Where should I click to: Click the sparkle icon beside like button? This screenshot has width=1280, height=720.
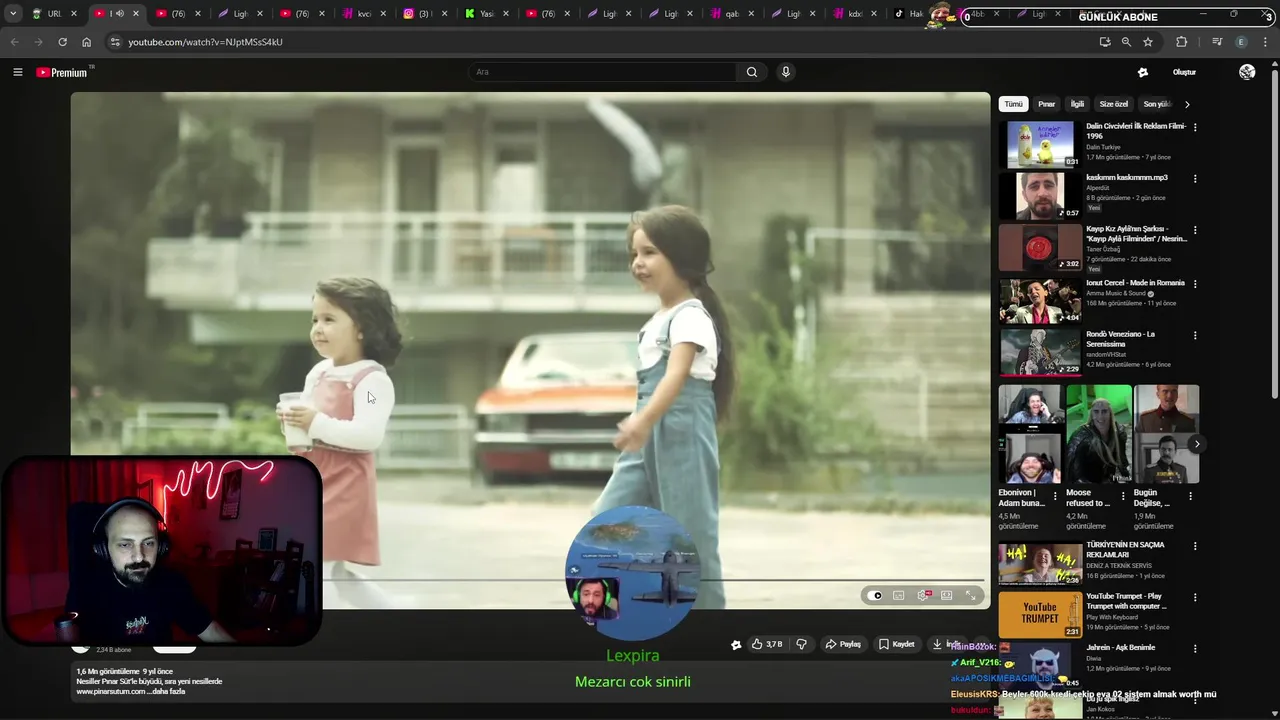pyautogui.click(x=736, y=645)
